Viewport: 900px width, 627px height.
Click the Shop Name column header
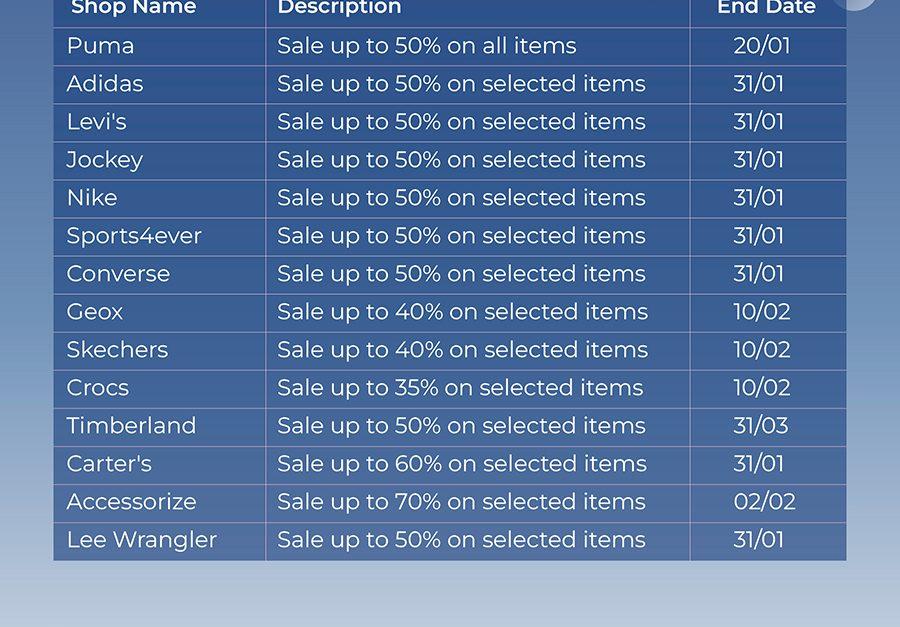pyautogui.click(x=134, y=8)
